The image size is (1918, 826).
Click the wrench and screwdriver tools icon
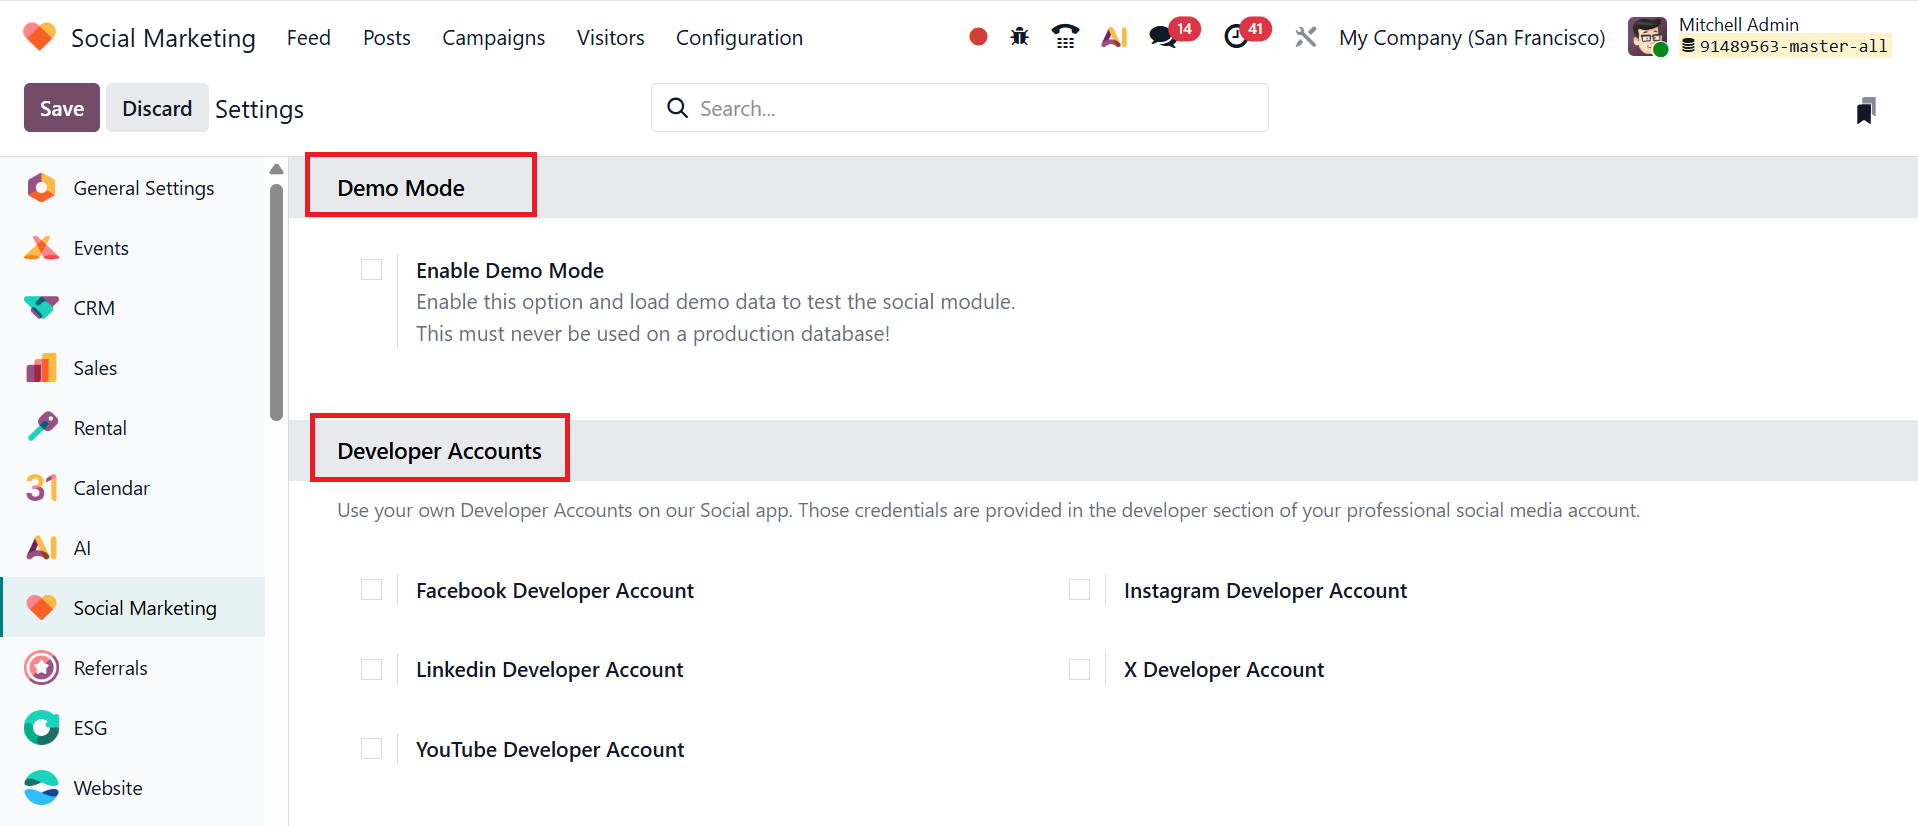point(1305,37)
